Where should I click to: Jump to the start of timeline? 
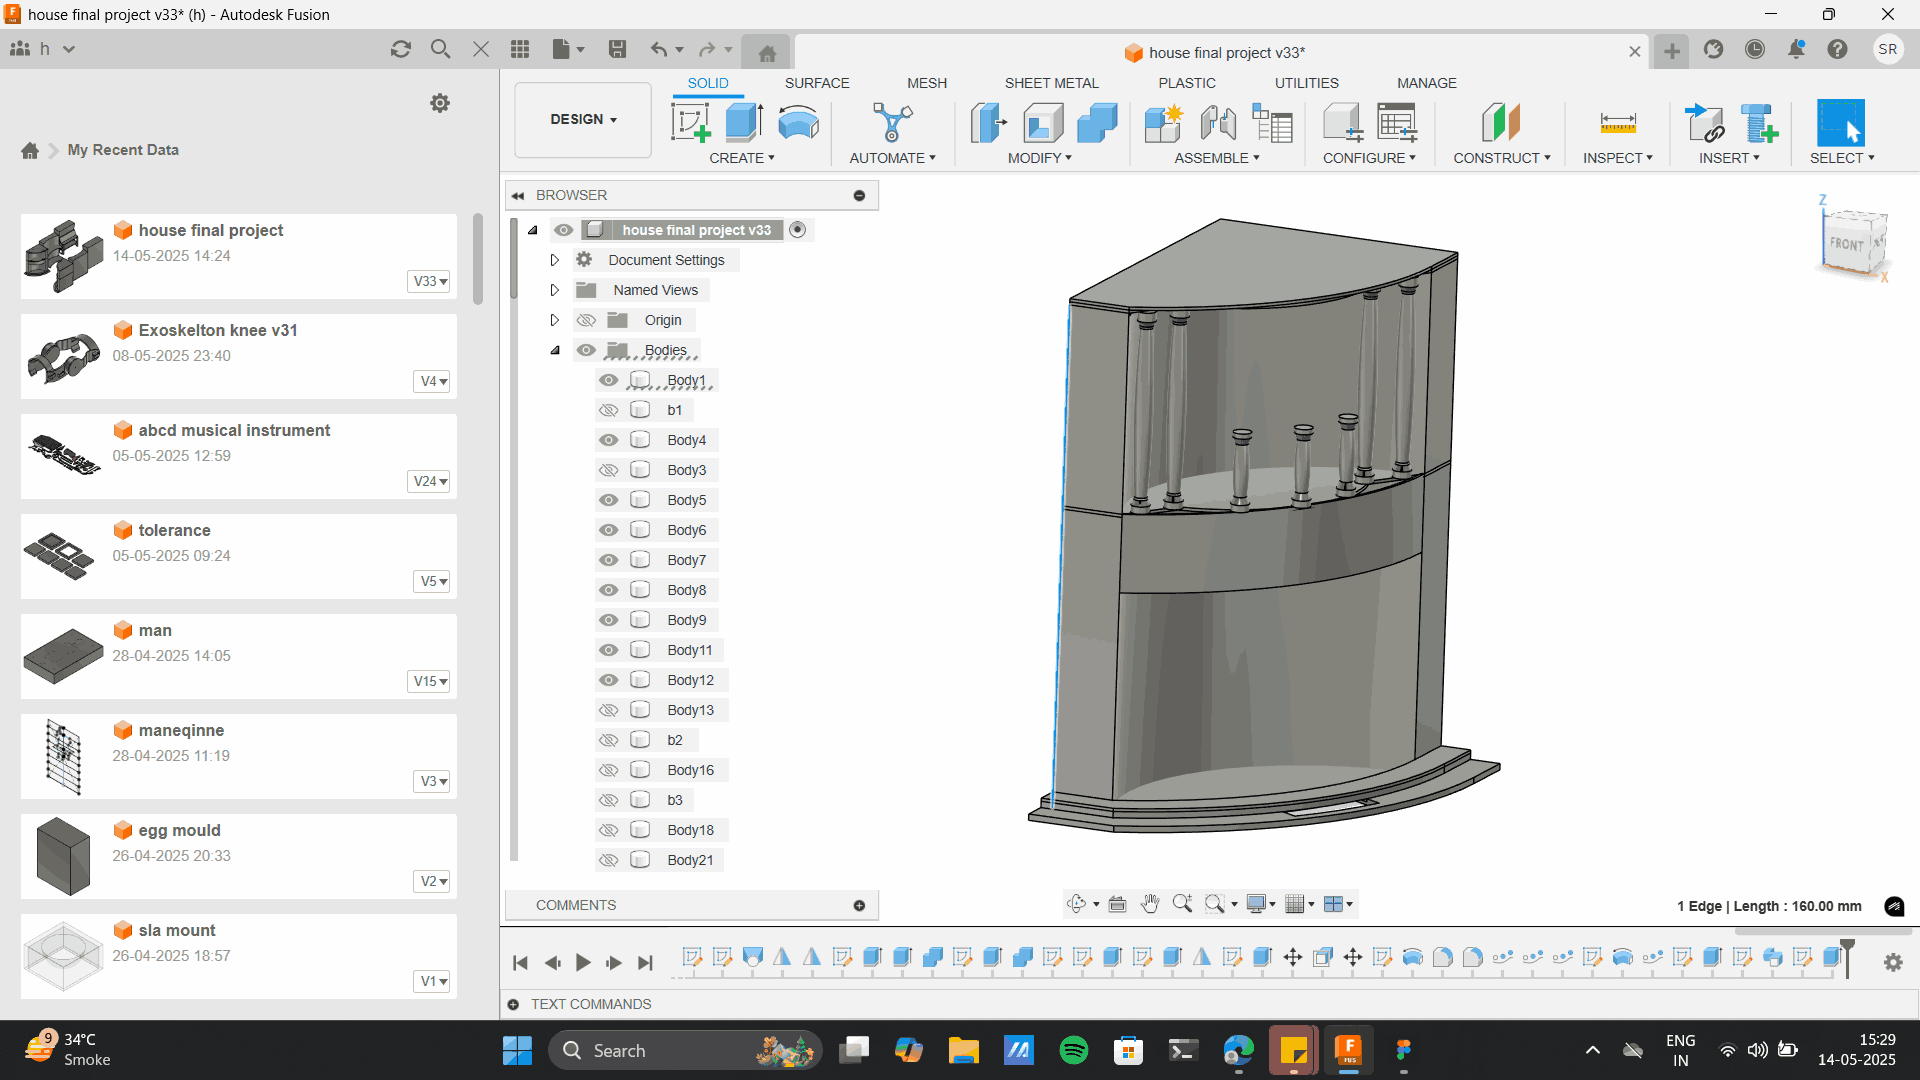pyautogui.click(x=520, y=963)
